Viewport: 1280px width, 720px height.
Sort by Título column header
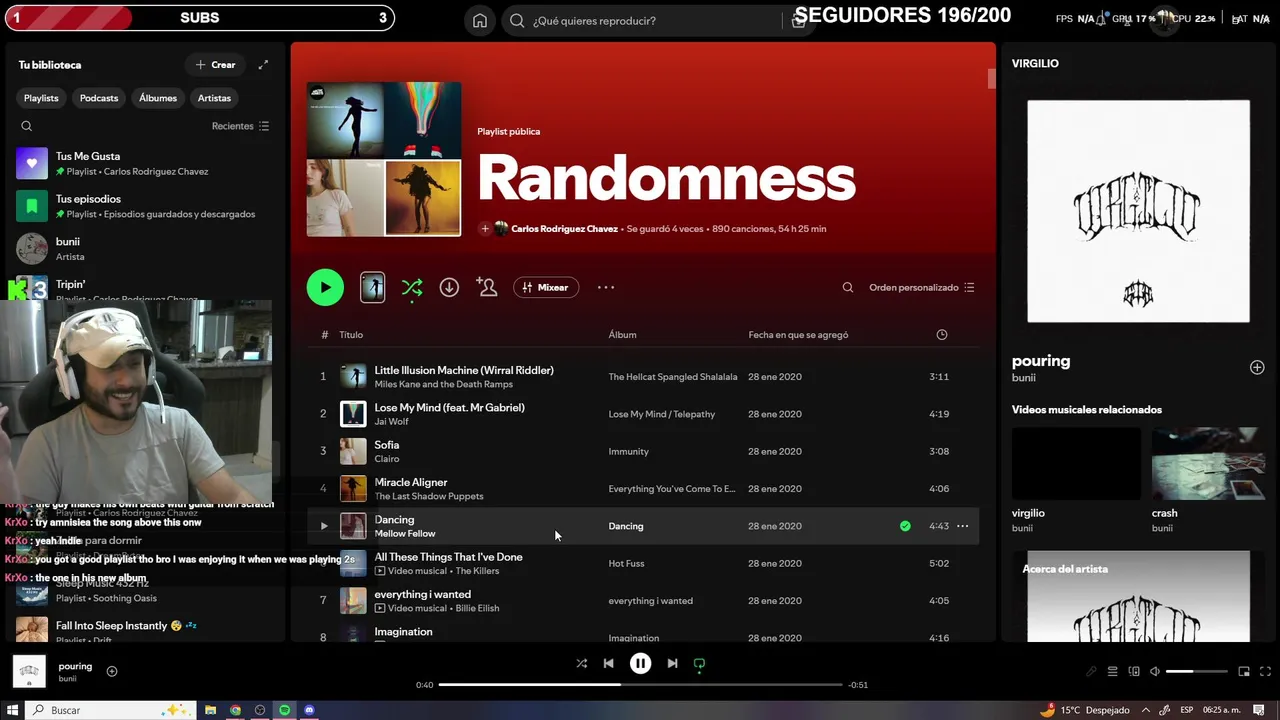[351, 335]
